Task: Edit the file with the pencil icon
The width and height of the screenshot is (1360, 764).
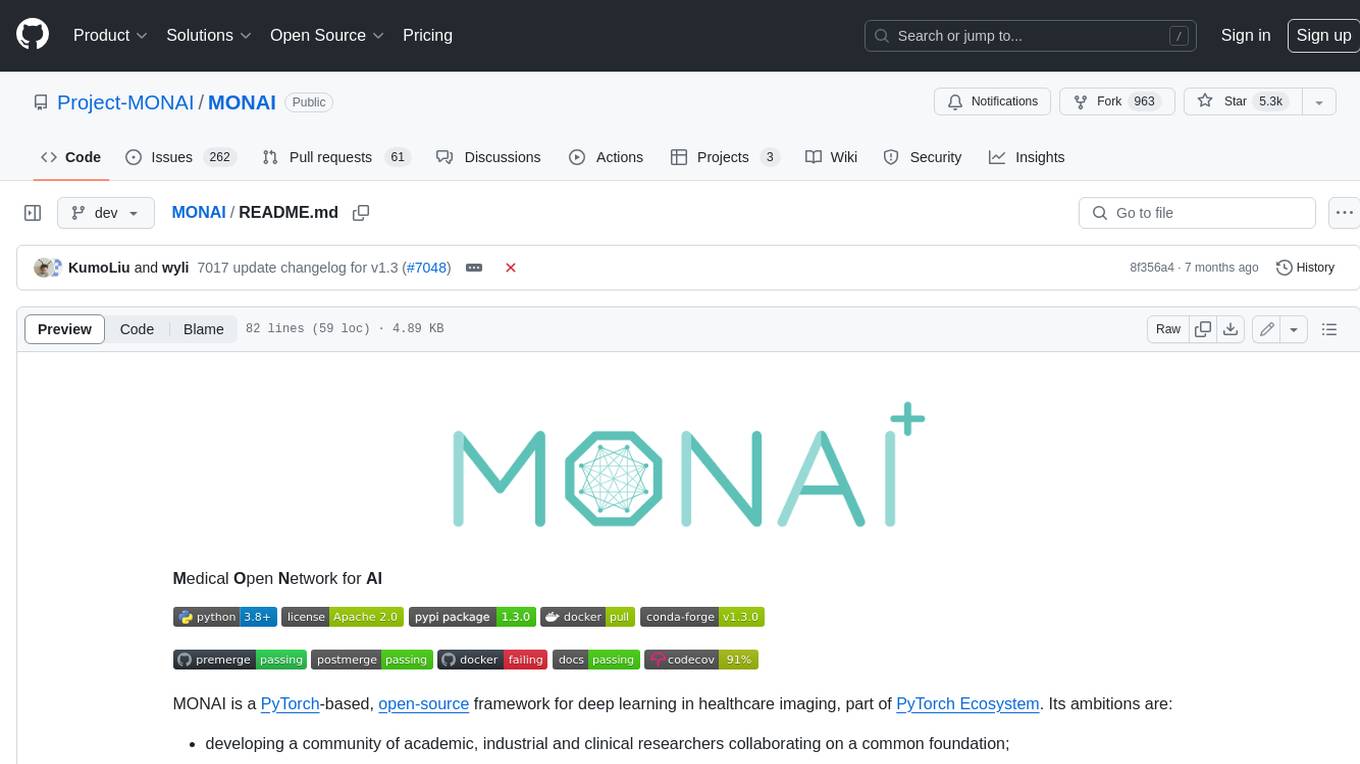Action: click(1267, 329)
